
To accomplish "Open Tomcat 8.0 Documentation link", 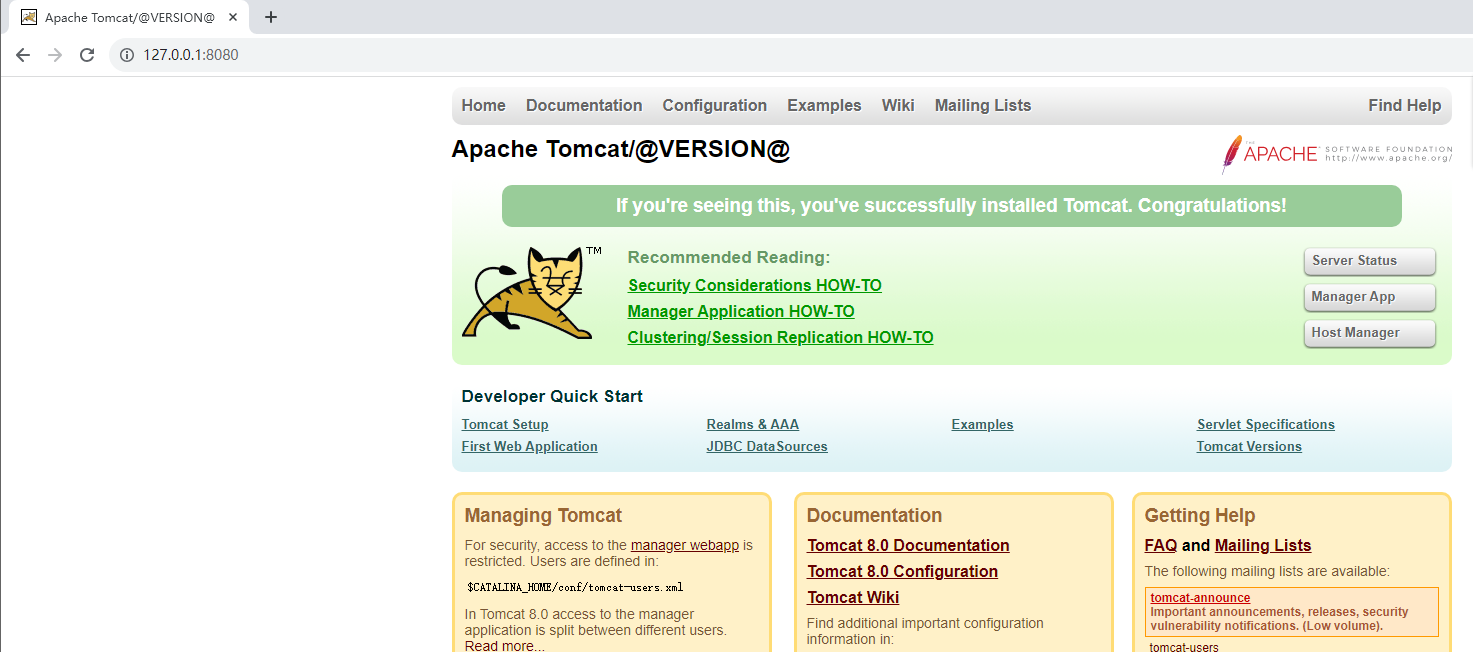I will point(908,545).
